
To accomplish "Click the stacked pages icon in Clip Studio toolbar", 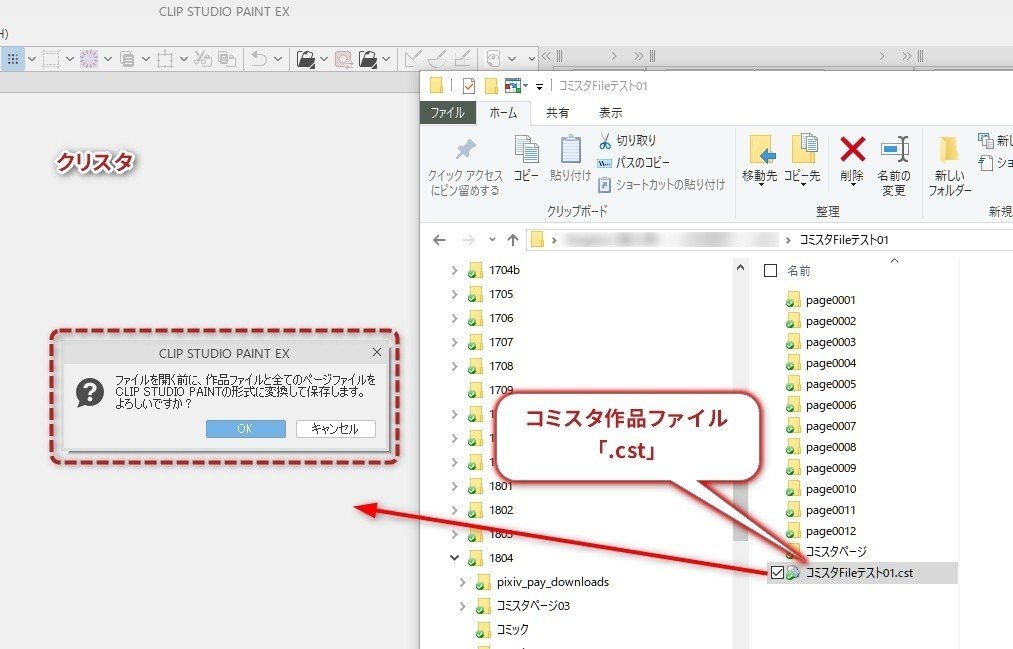I will [x=127, y=59].
